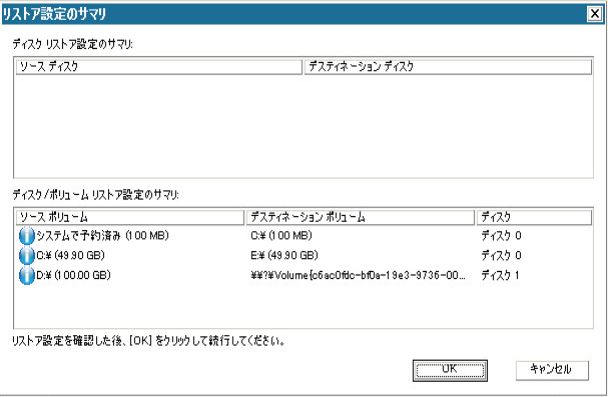The image size is (608, 397).
Task: Click ディスク 1 cell in volume list
Action: (500, 276)
